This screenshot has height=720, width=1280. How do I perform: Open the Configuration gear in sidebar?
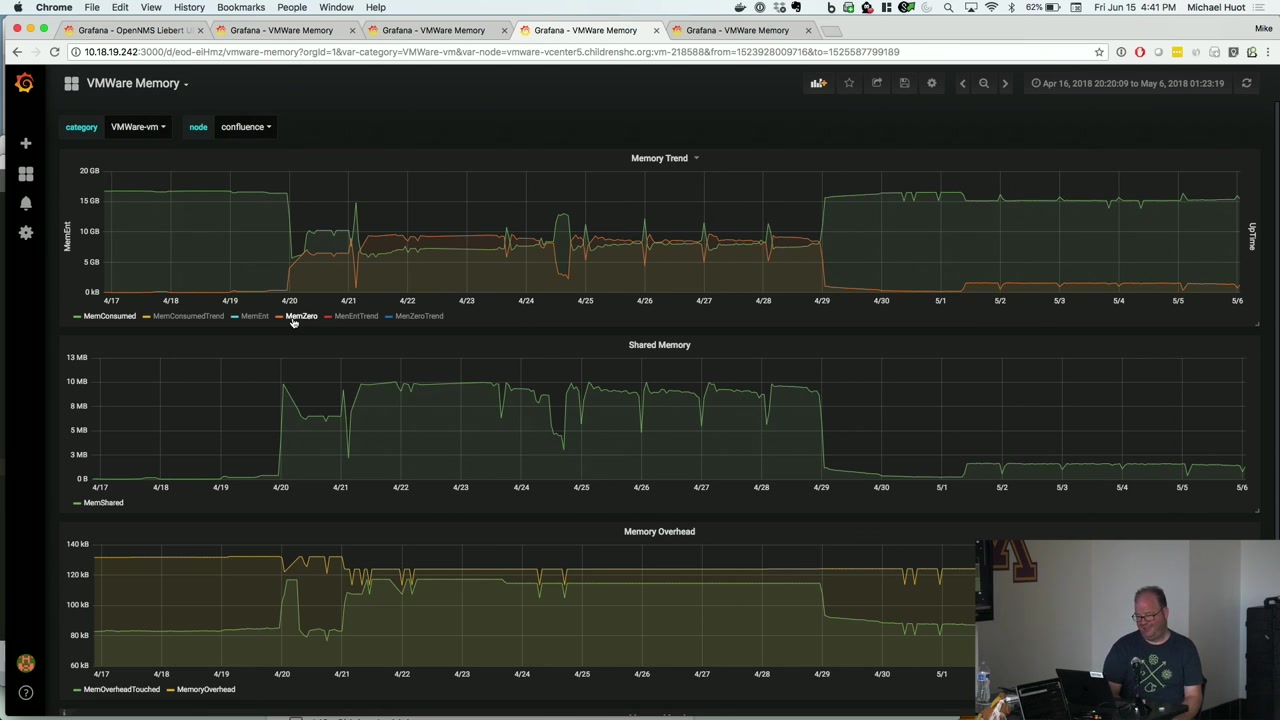click(26, 232)
